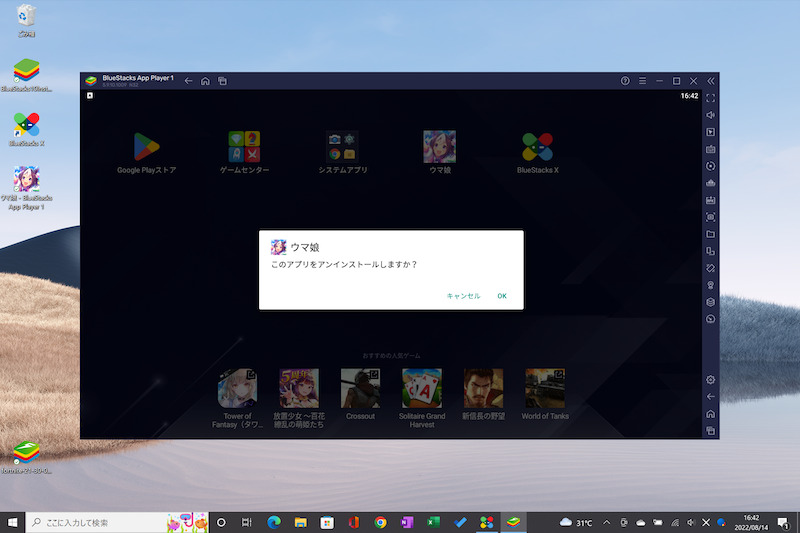Click the Windows taskbar search box
This screenshot has width=800, height=533.
(x=95, y=522)
